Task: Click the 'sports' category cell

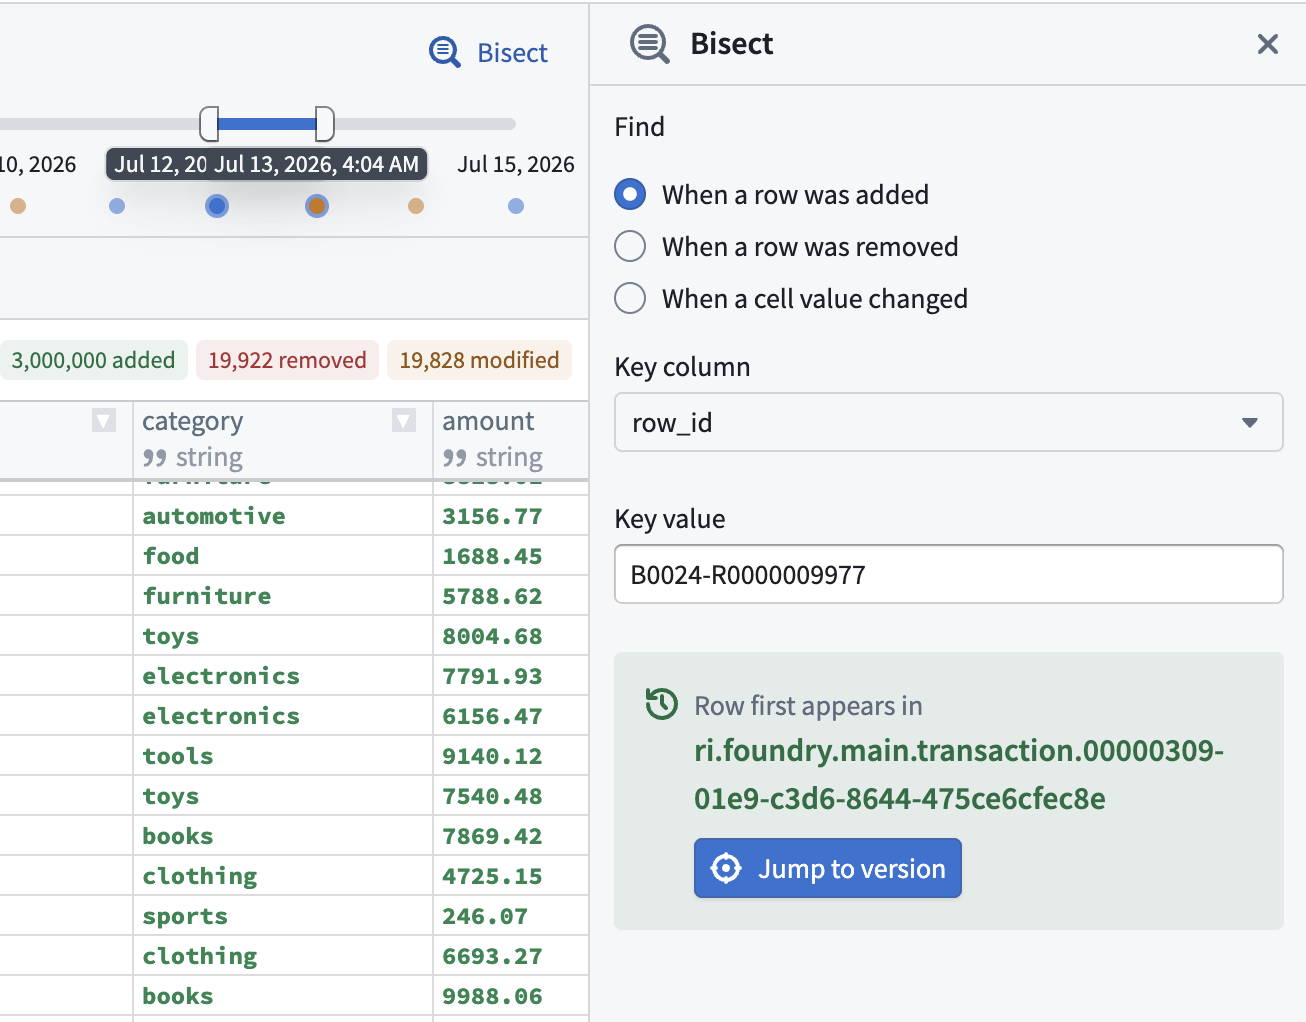Action: tap(283, 916)
